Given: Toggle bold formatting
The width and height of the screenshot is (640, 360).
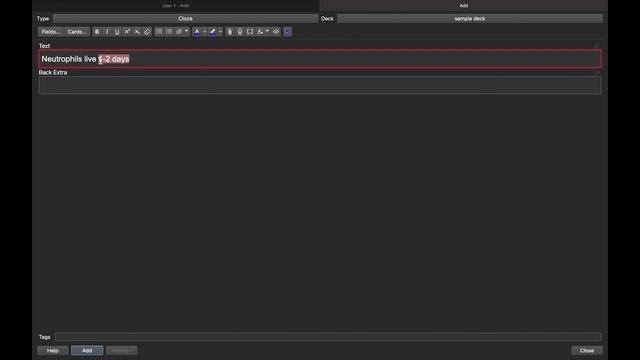Looking at the screenshot, I should (97, 32).
